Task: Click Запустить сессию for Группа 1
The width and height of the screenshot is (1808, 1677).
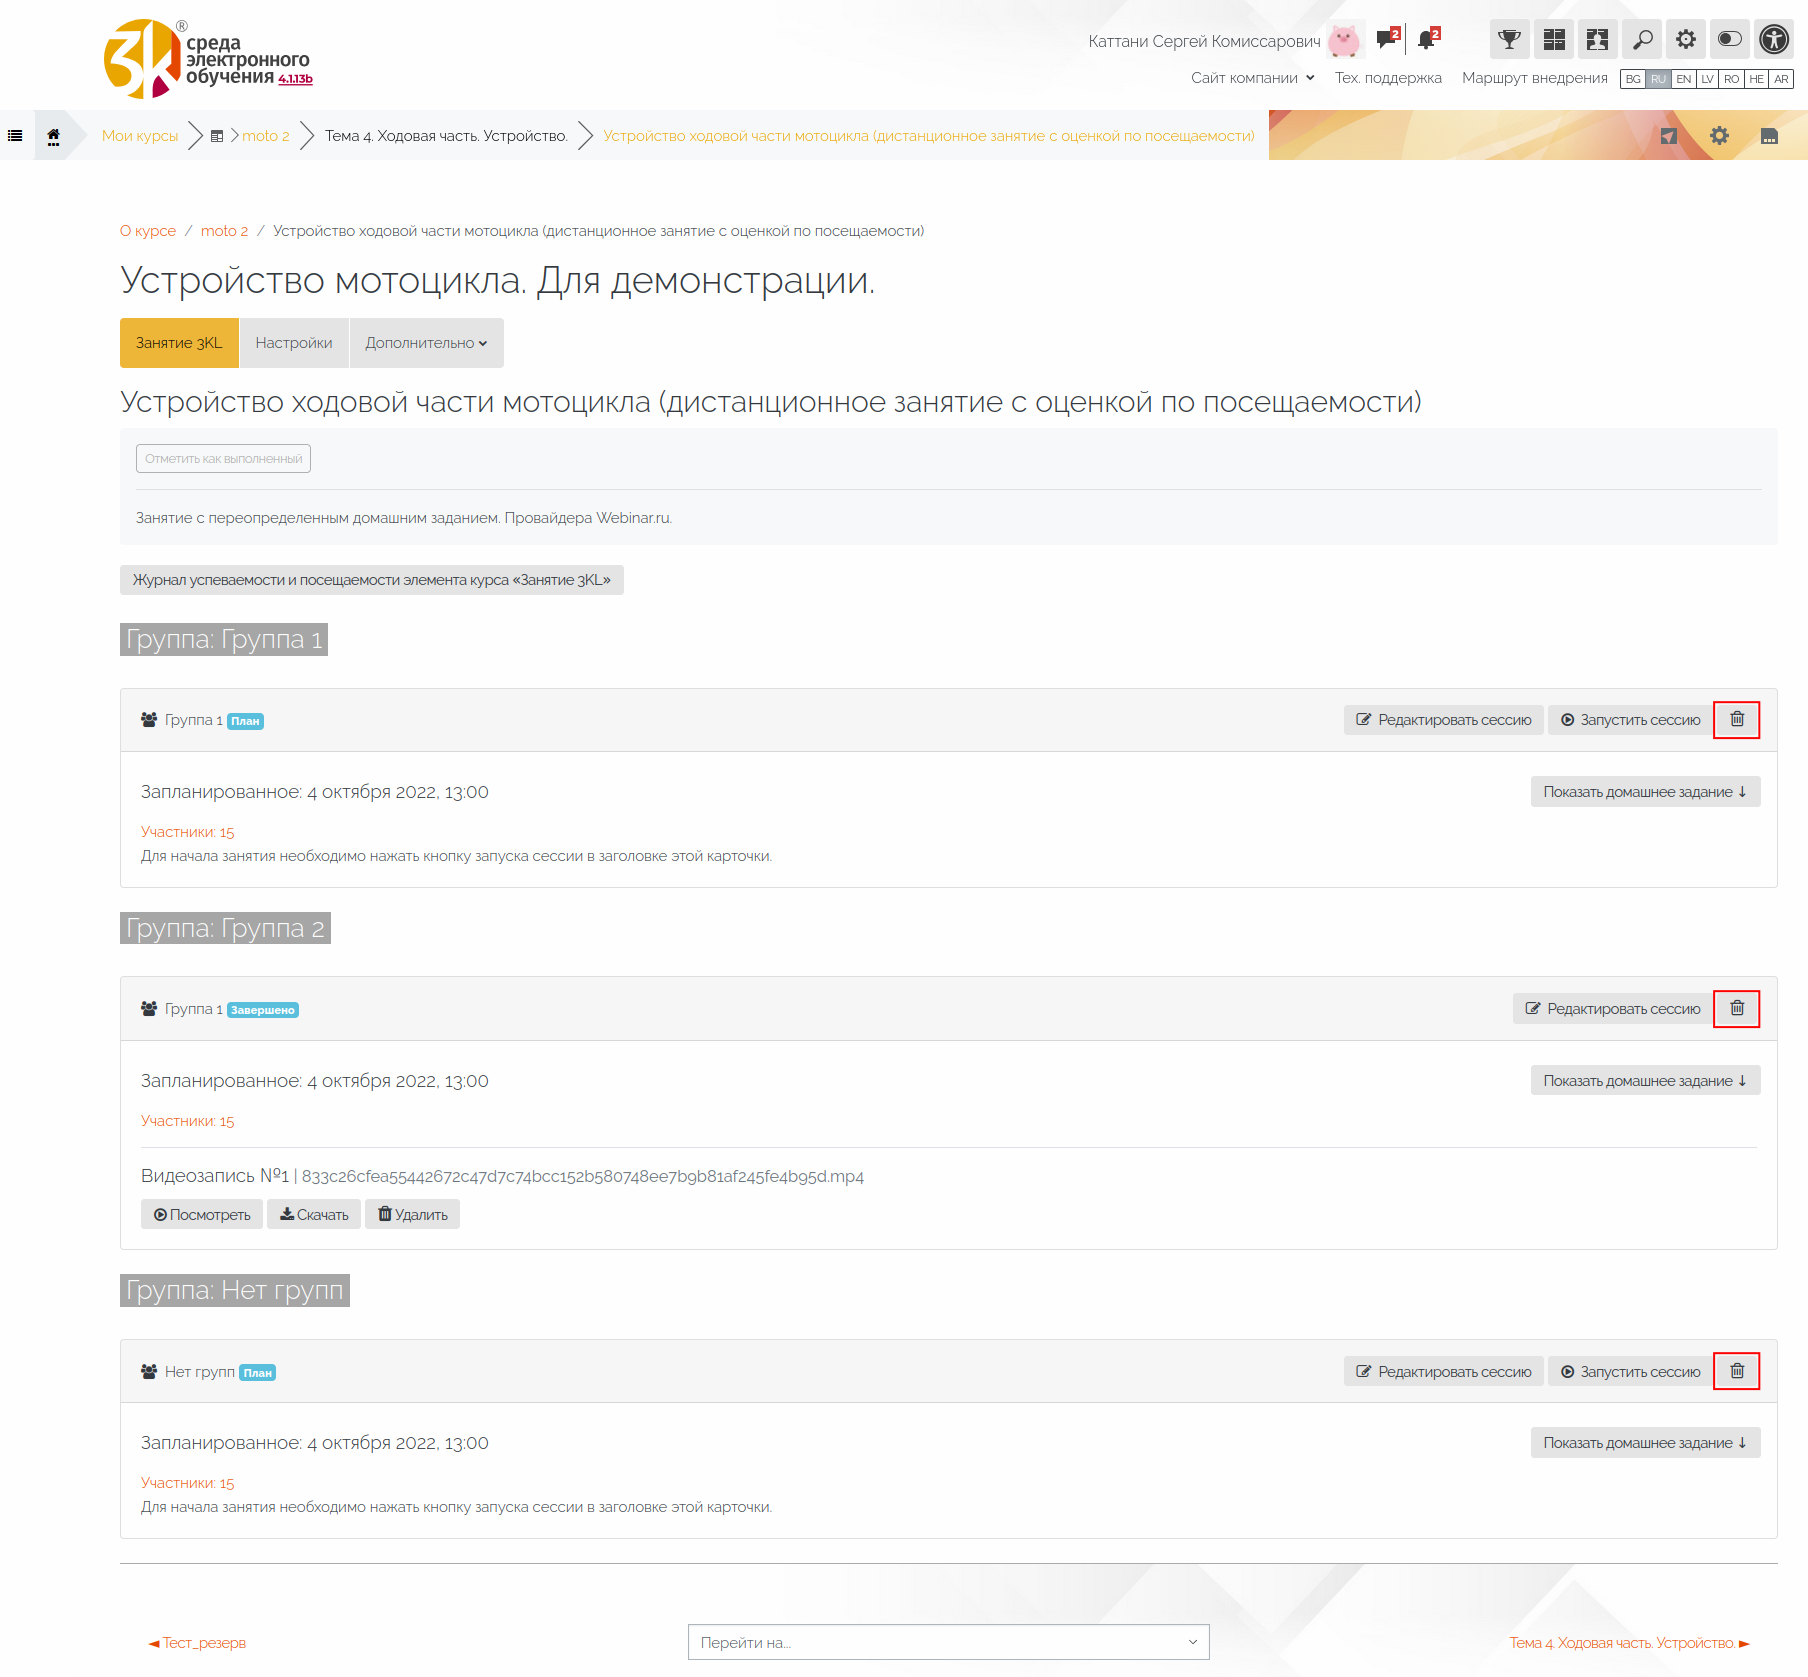Action: click(x=1630, y=720)
